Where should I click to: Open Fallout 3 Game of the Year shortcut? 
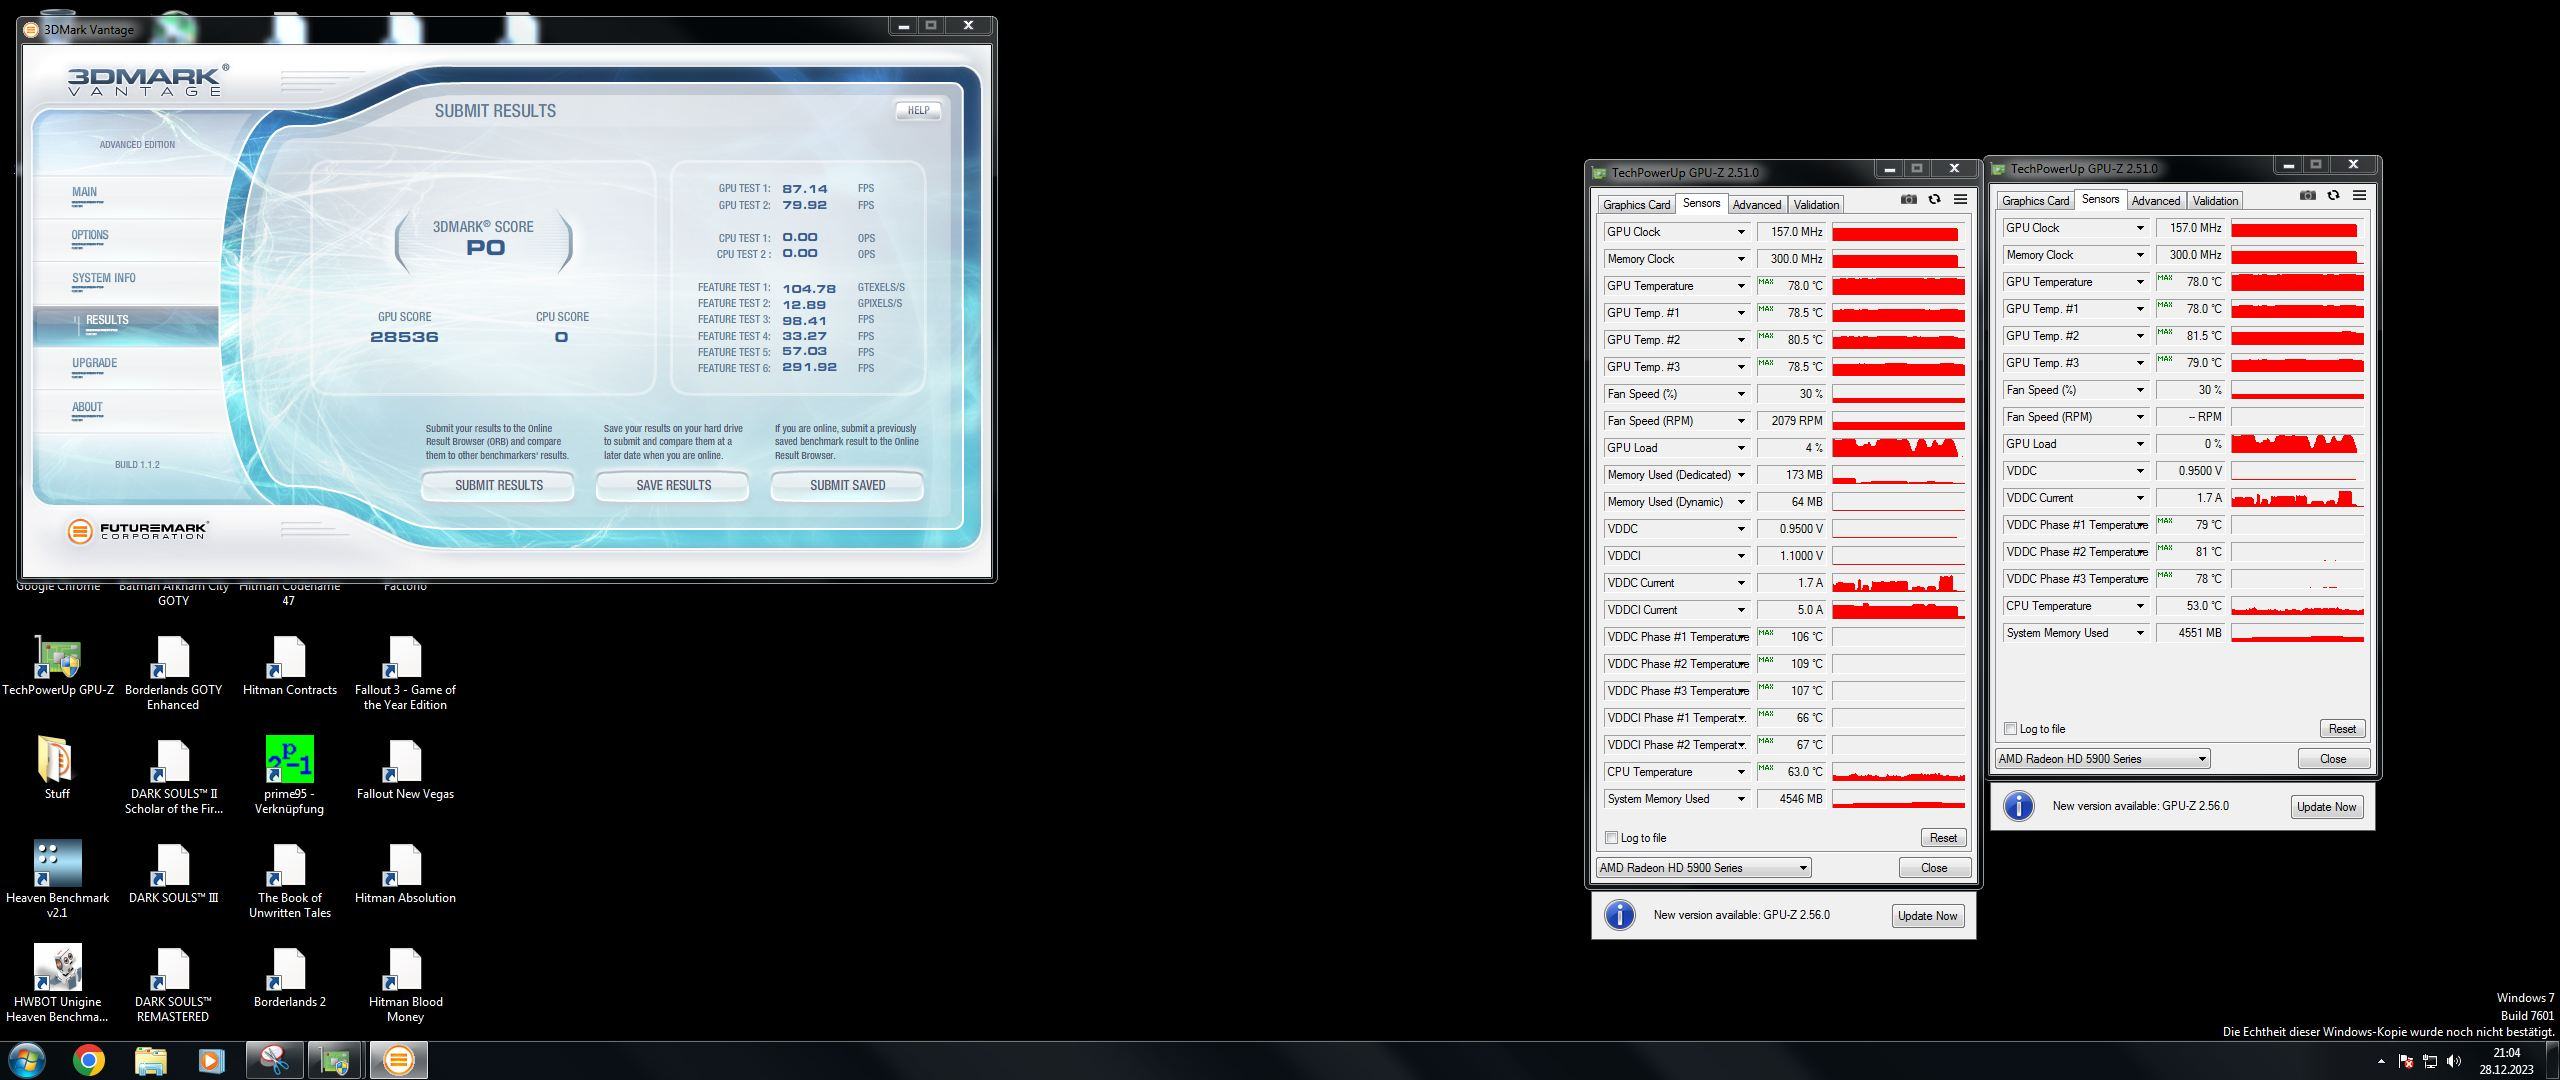405,672
